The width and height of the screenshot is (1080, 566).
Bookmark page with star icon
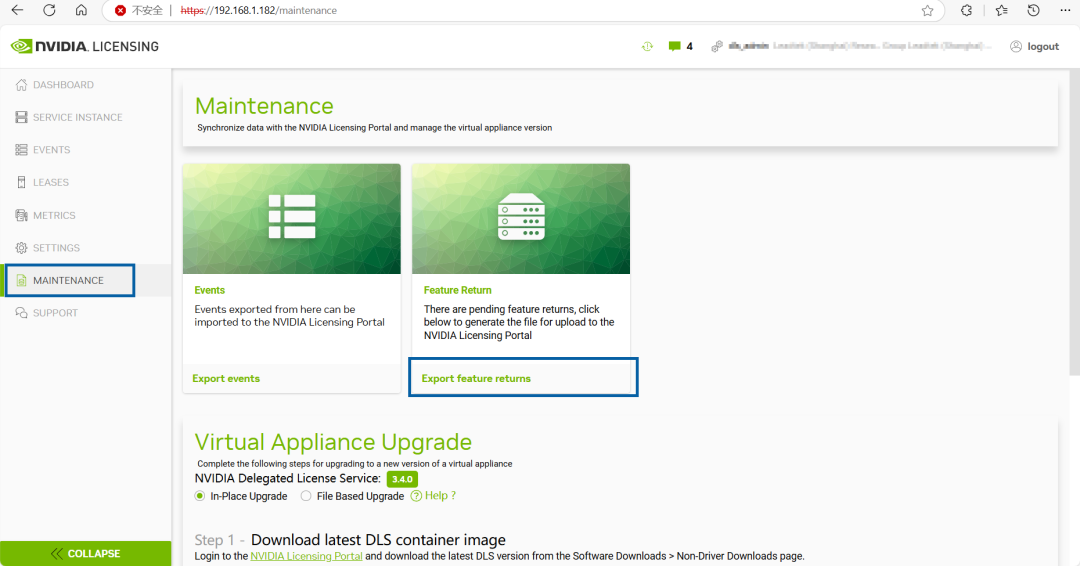[927, 10]
